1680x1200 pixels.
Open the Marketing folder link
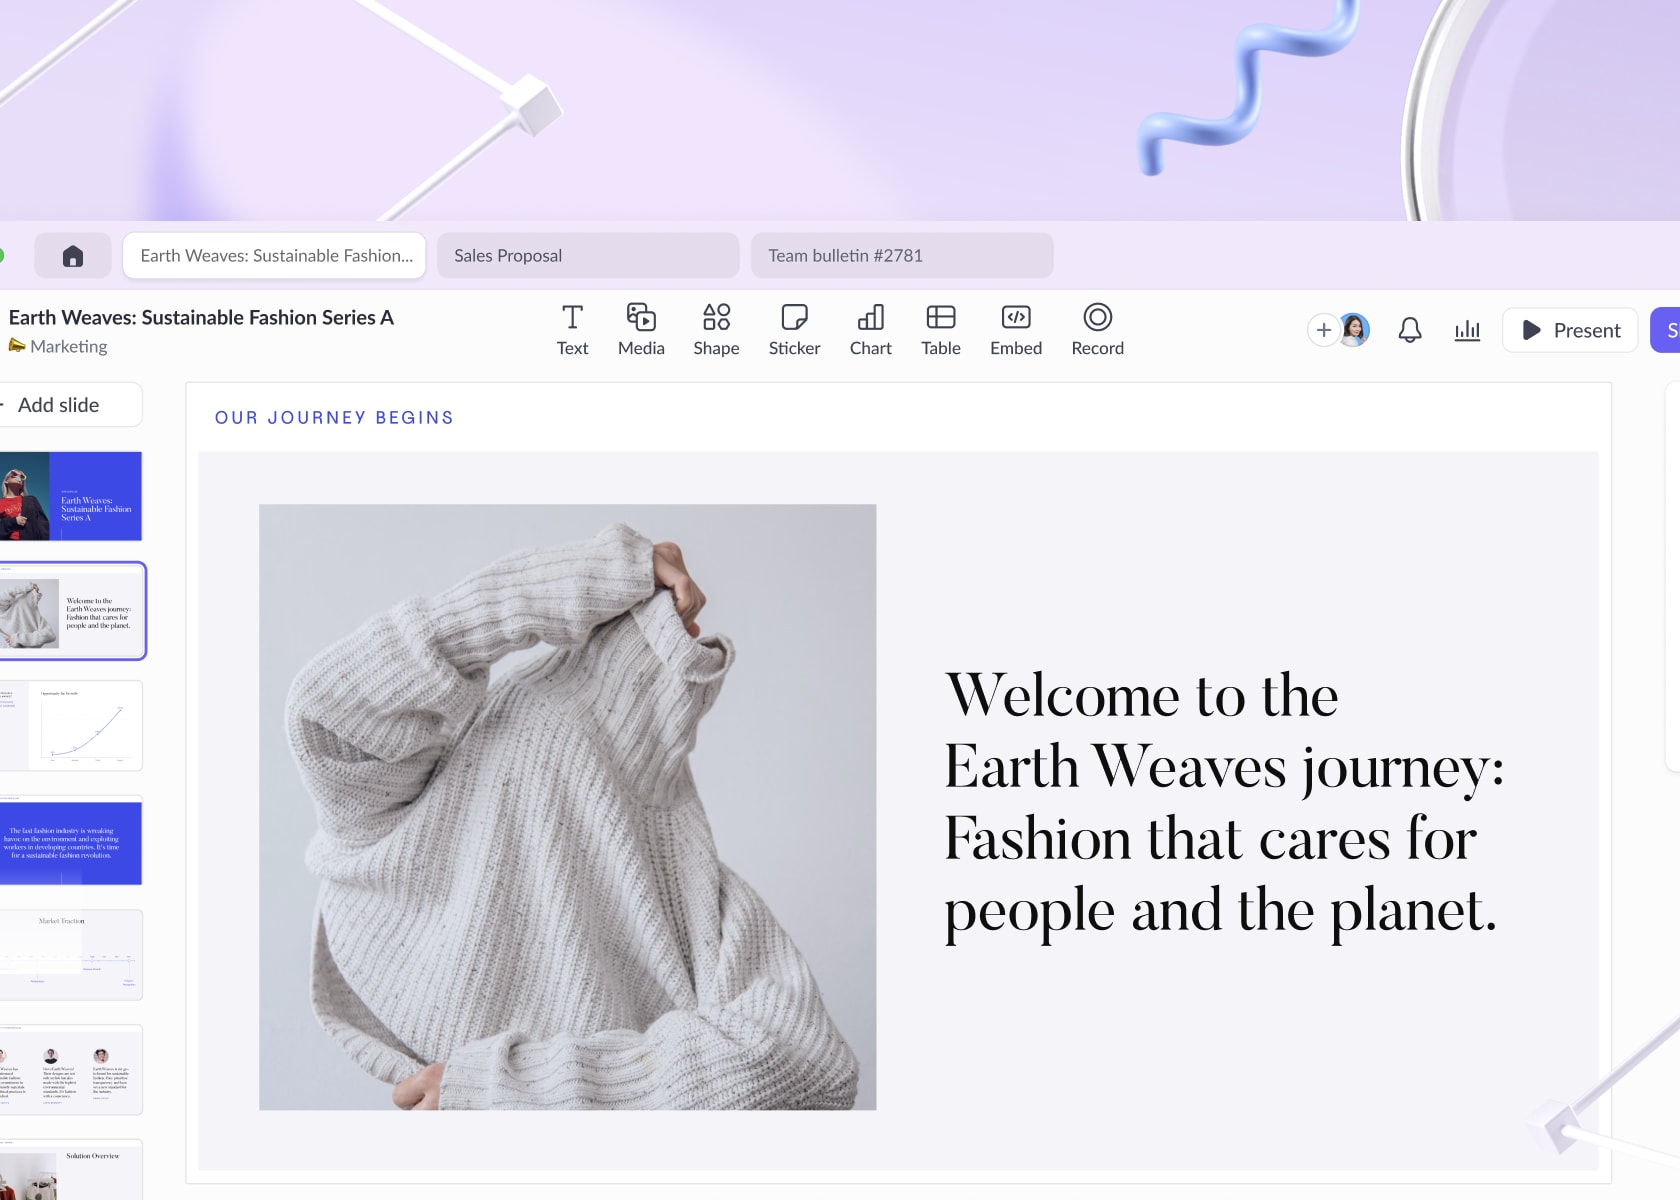pyautogui.click(x=68, y=346)
